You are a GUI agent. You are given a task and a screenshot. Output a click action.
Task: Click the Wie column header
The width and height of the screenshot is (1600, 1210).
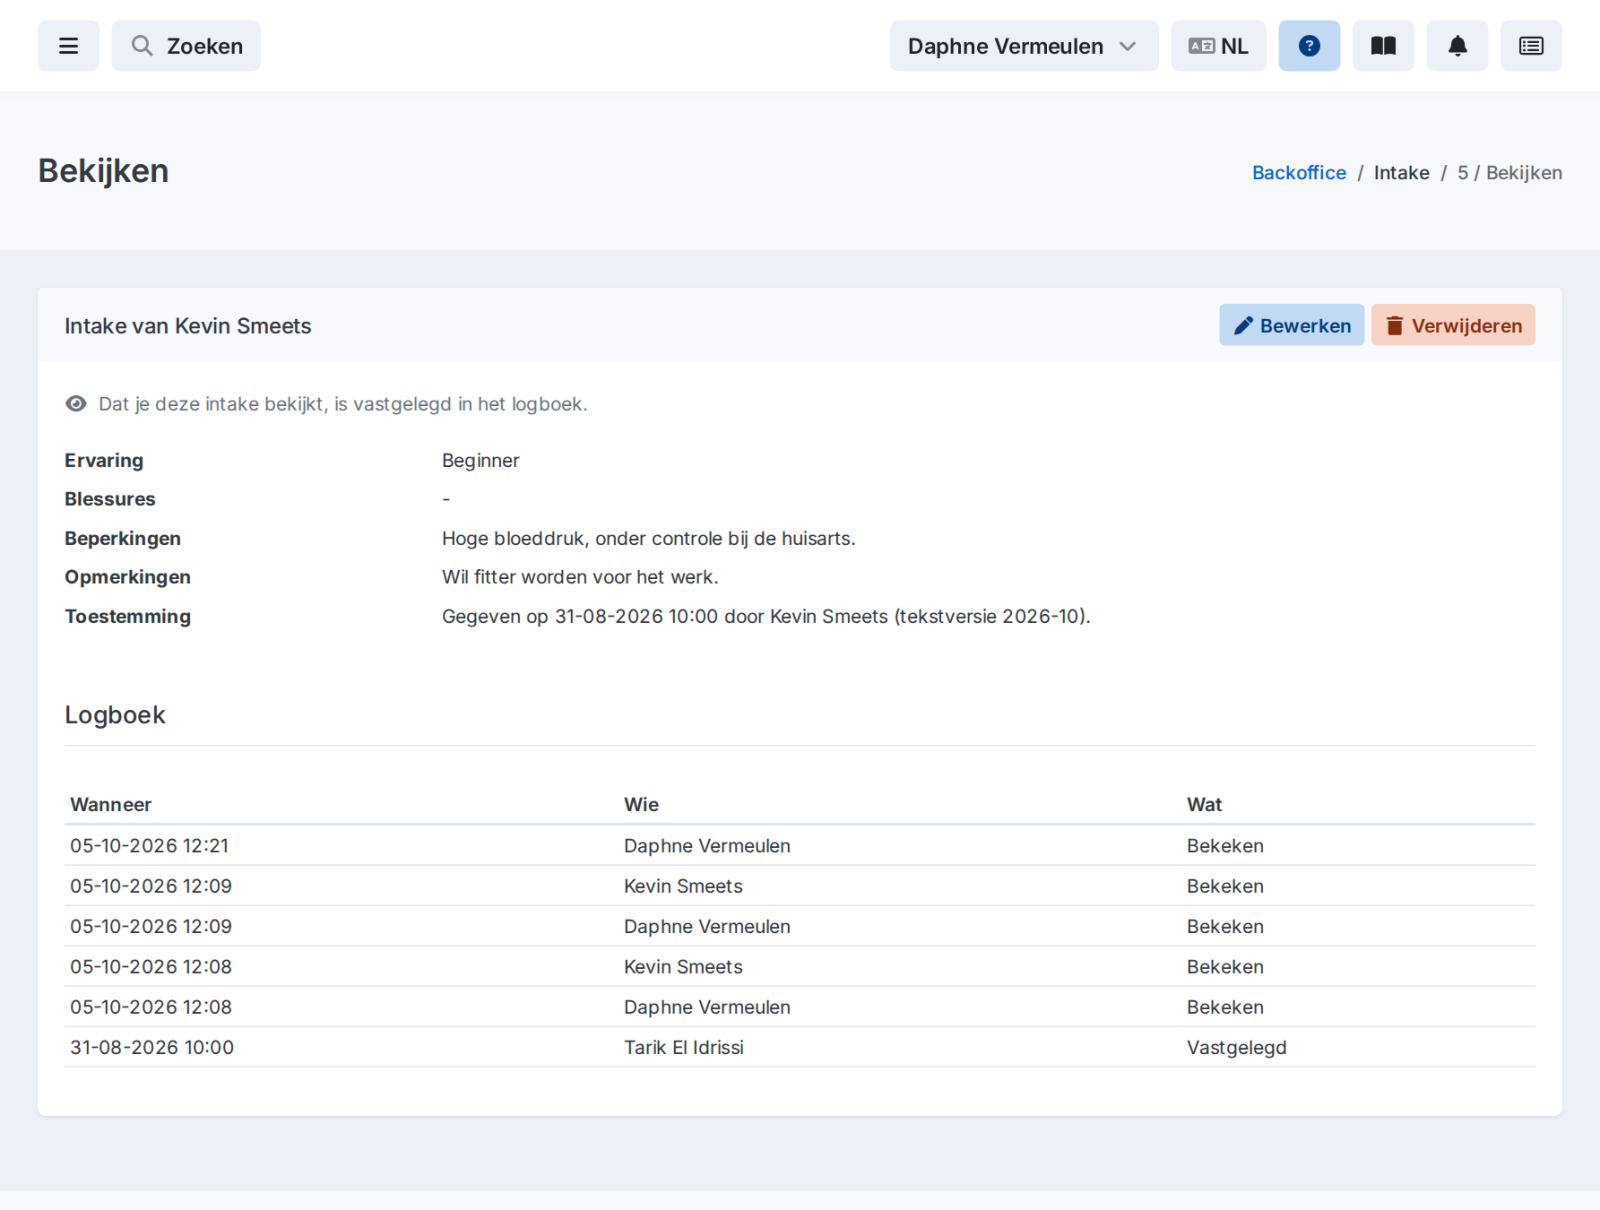[x=641, y=805]
